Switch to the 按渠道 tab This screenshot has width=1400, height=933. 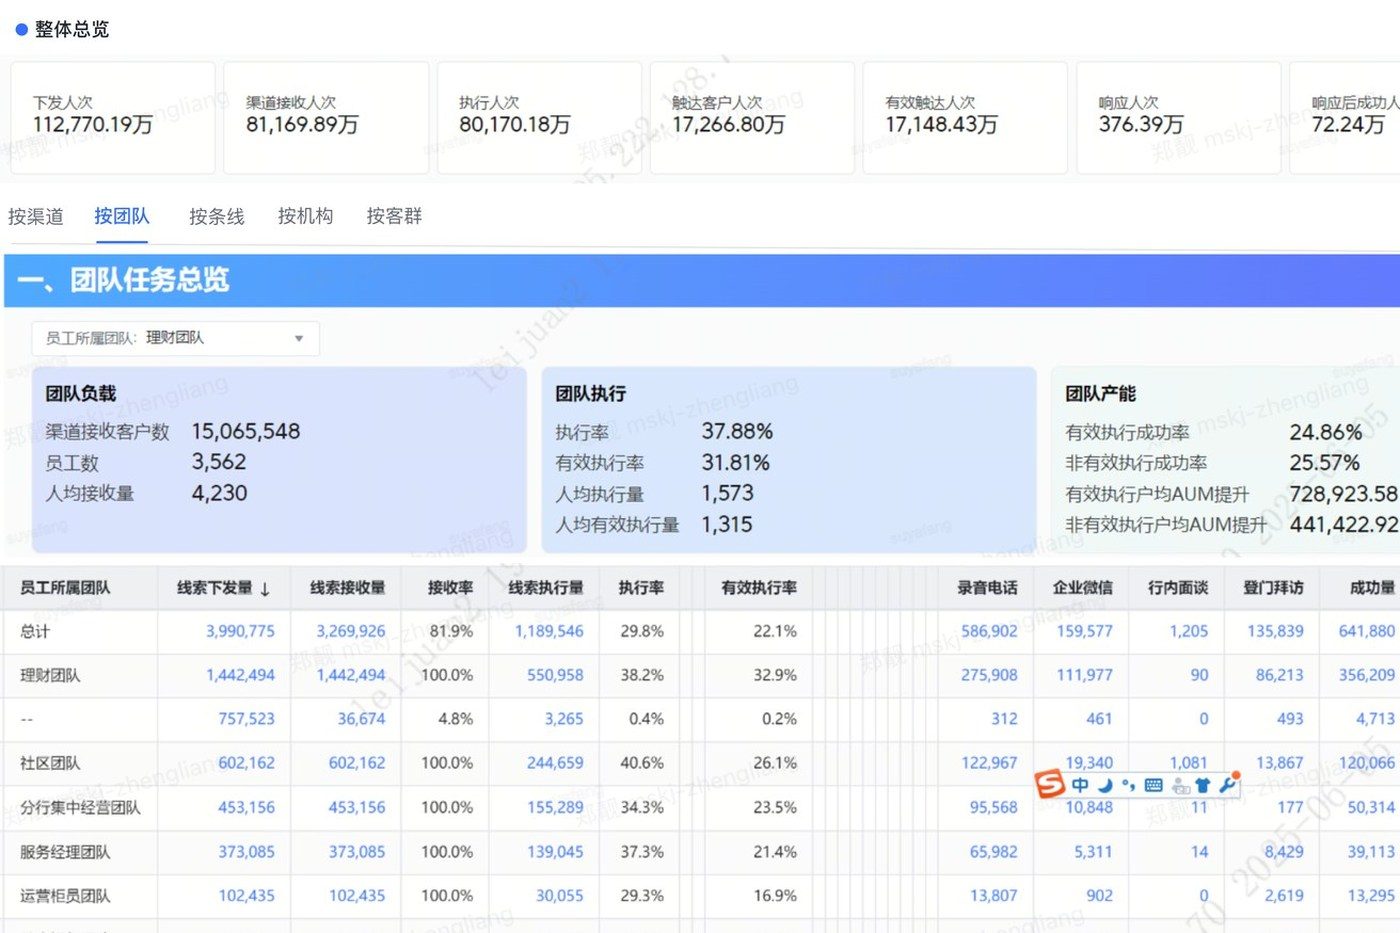coord(36,216)
